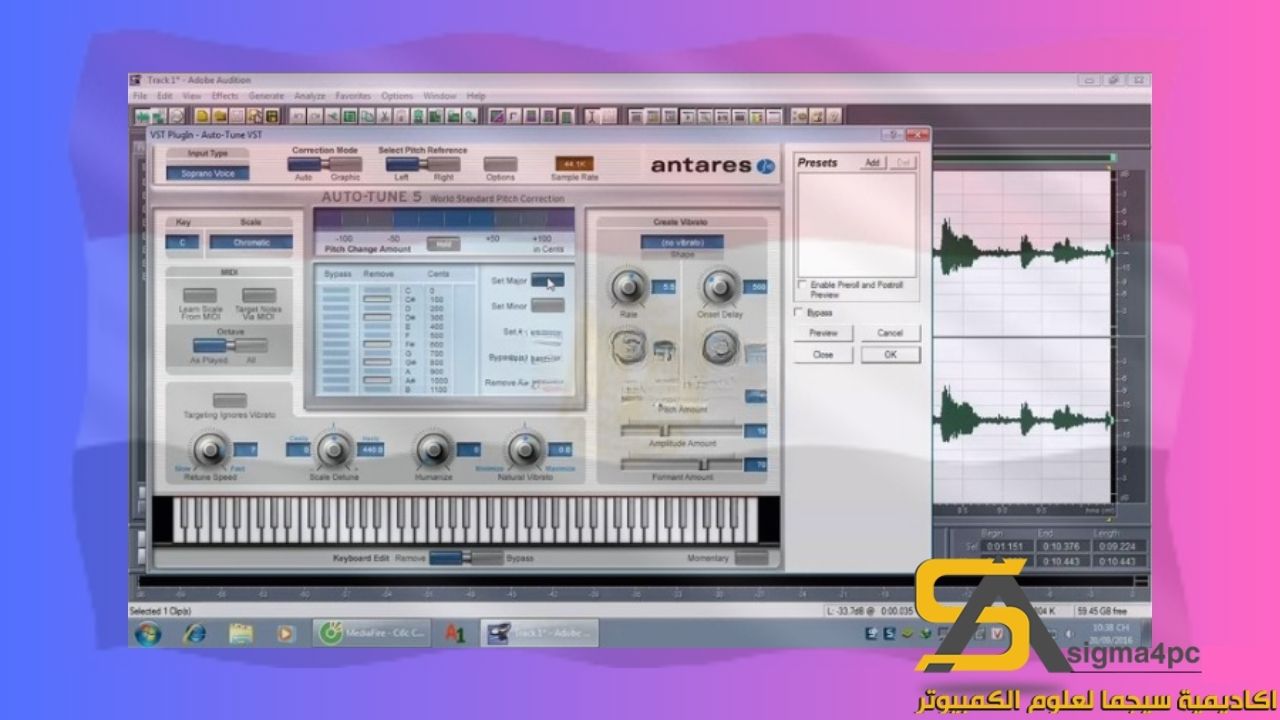Open vibrato Shape dropdown showing (no vibrato)
The height and width of the screenshot is (720, 1280).
[x=682, y=242]
